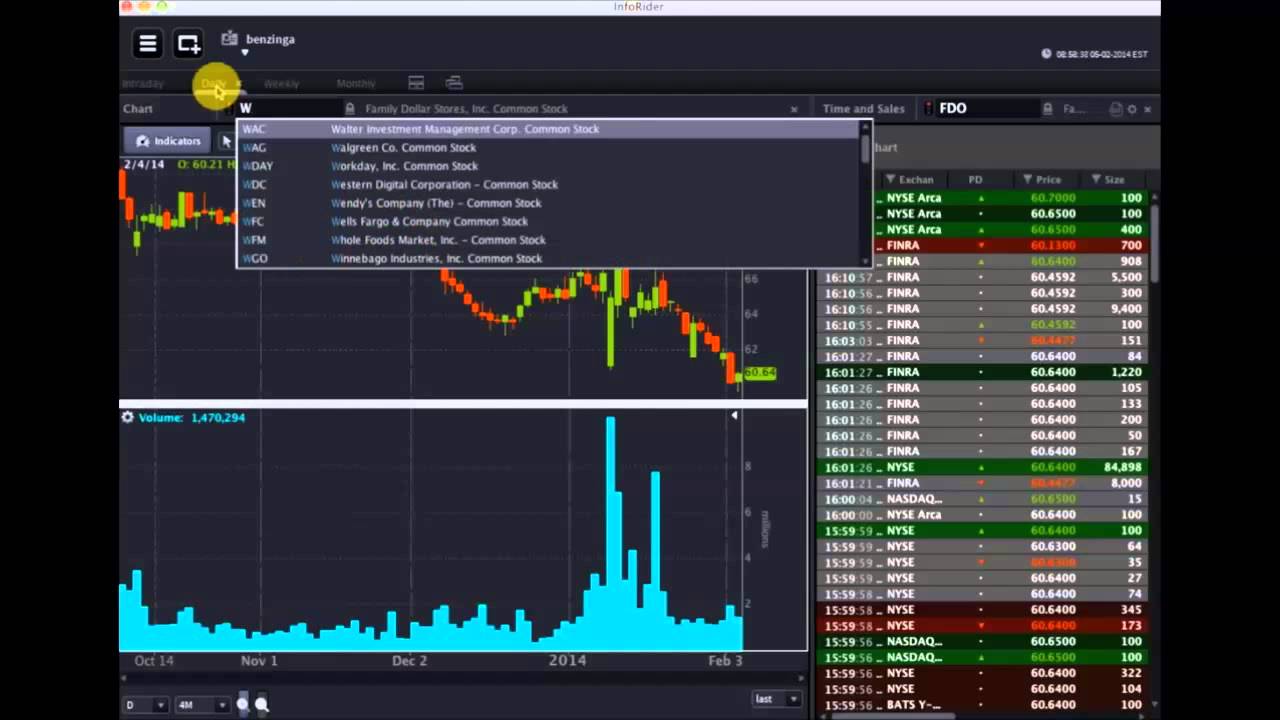Image resolution: width=1280 pixels, height=720 pixels.
Task: Add a new window widget
Action: tap(188, 43)
